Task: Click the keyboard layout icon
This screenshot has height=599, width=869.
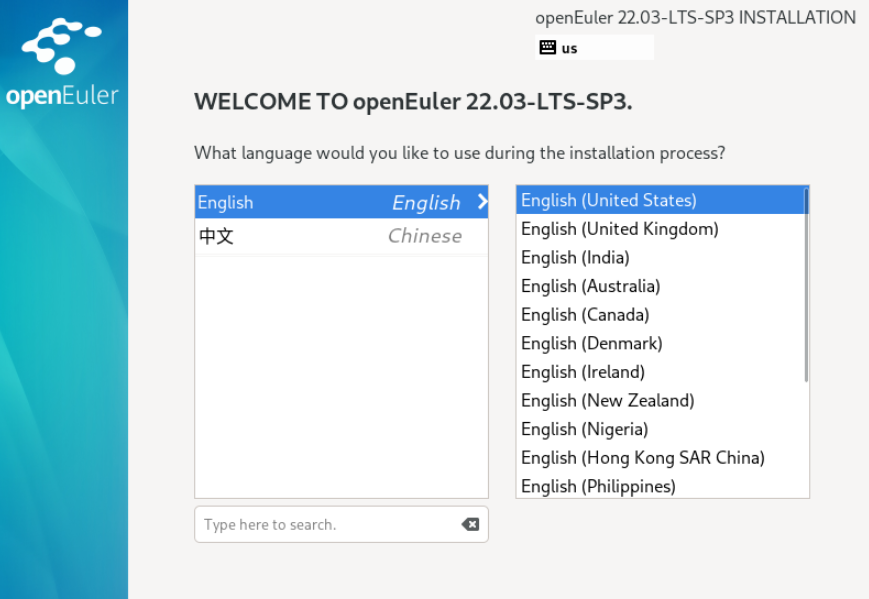Action: coord(547,47)
